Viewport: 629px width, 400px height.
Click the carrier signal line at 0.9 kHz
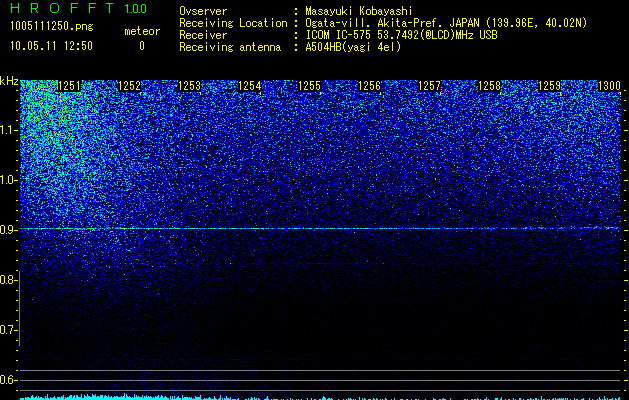tap(321, 228)
